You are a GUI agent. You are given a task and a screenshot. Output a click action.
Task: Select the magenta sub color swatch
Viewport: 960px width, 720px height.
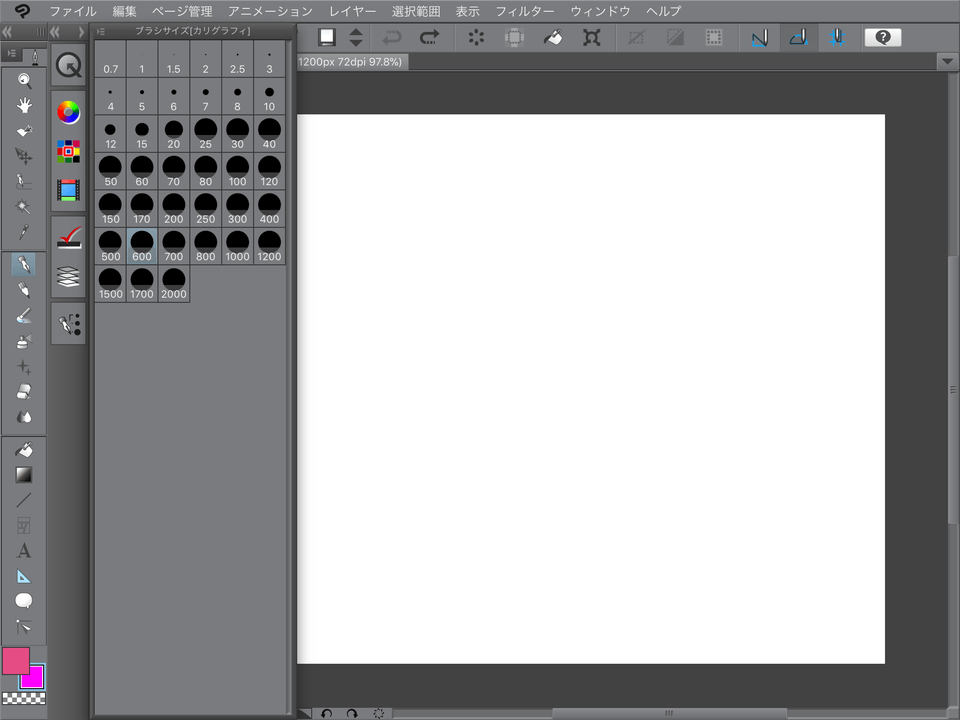35,679
